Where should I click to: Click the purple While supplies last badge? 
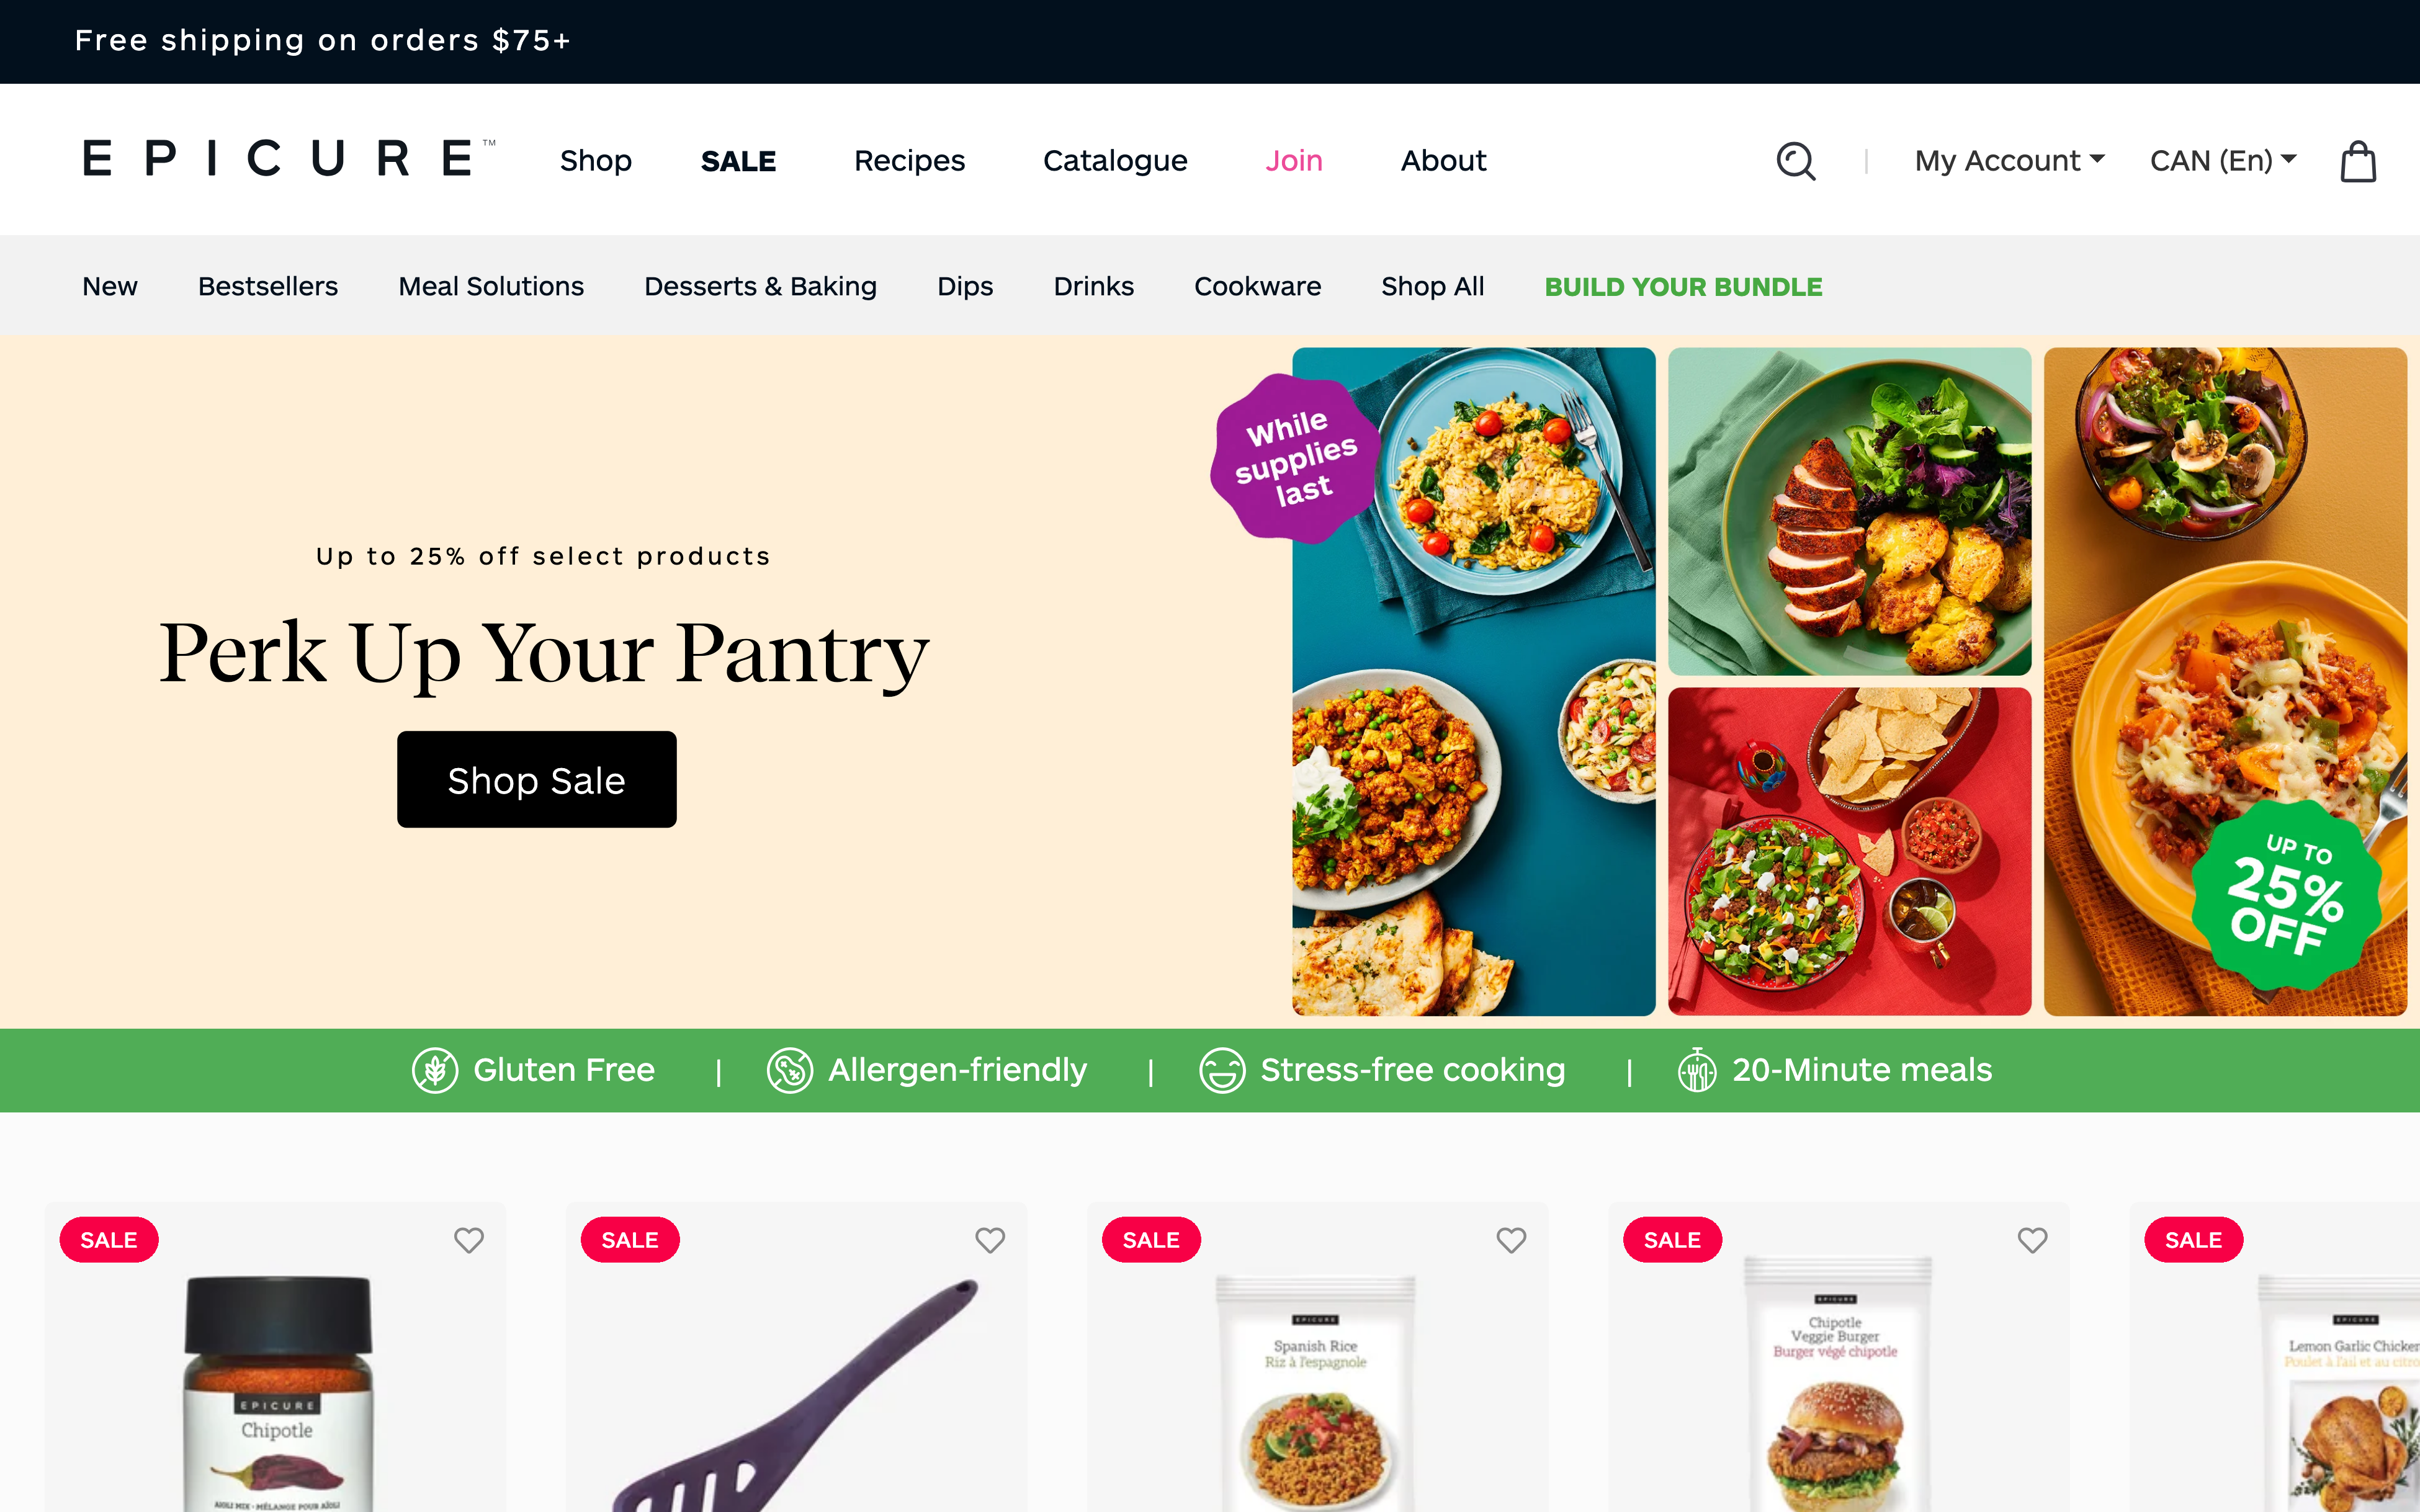coord(1296,458)
